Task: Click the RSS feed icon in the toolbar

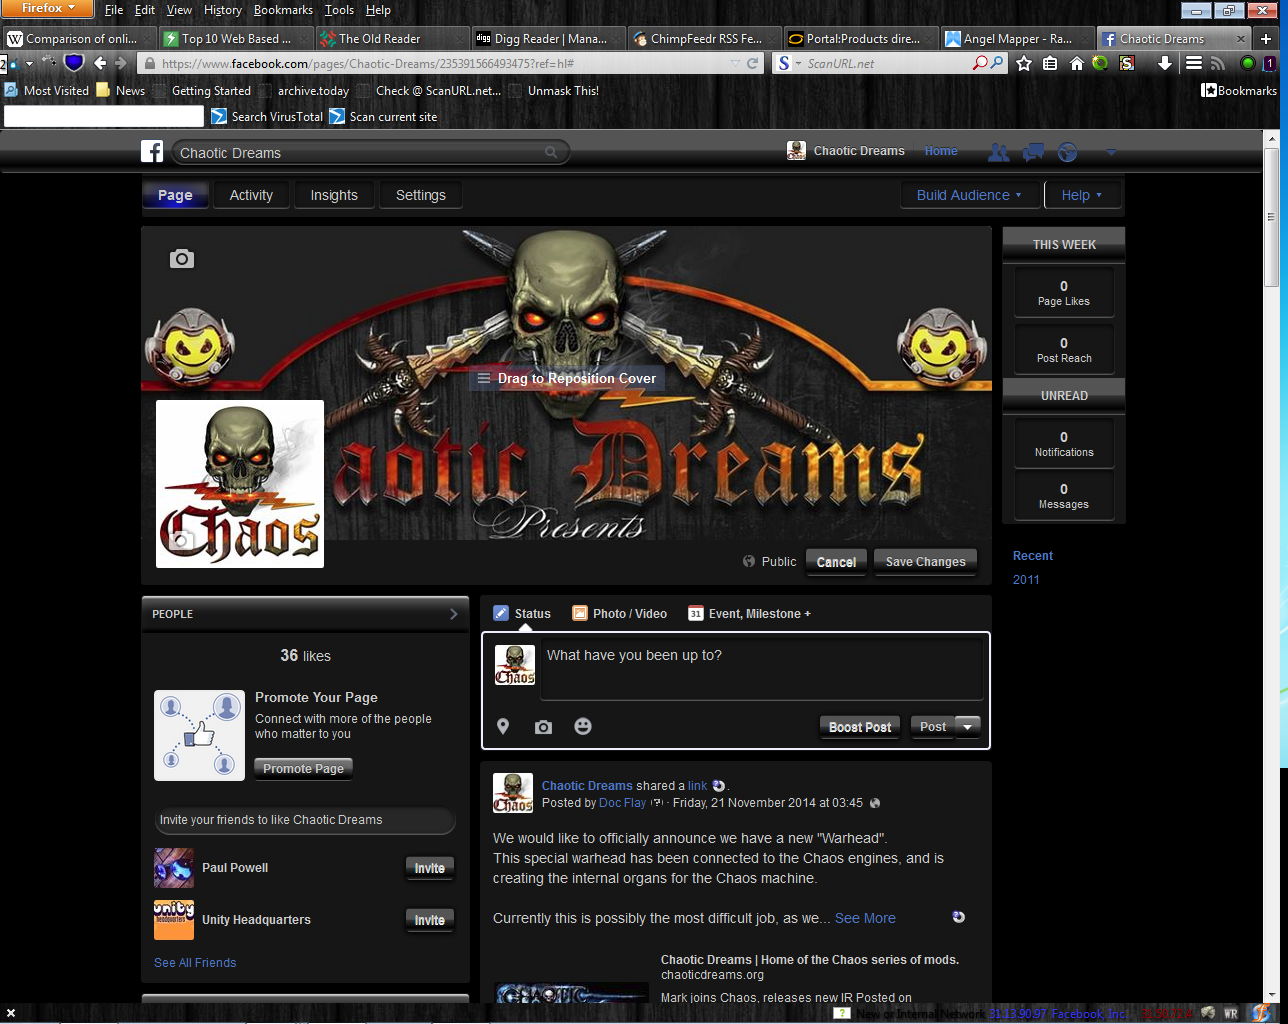Action: point(1217,63)
